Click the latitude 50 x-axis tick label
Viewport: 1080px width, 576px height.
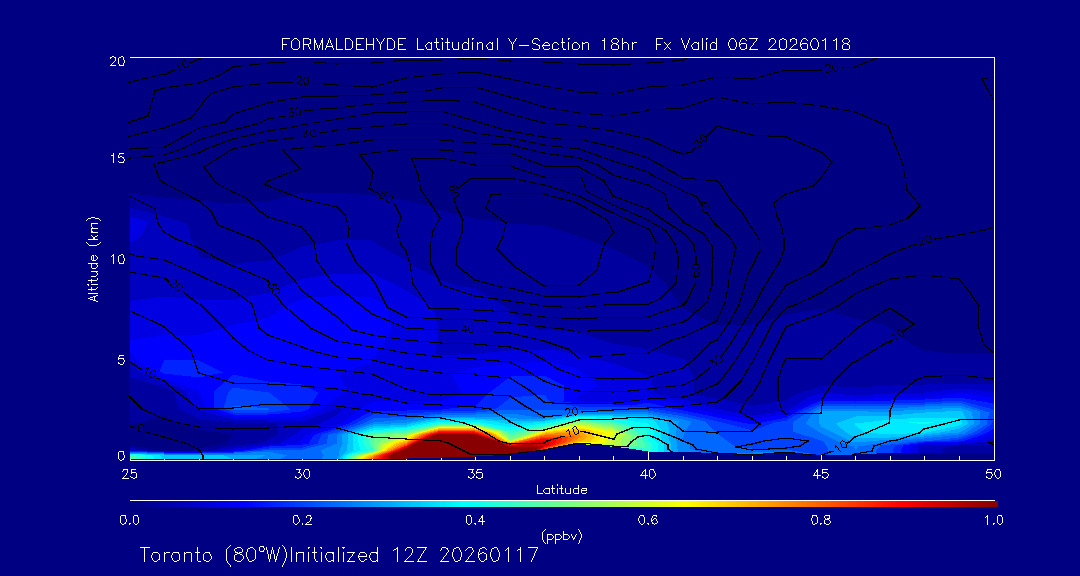point(993,473)
